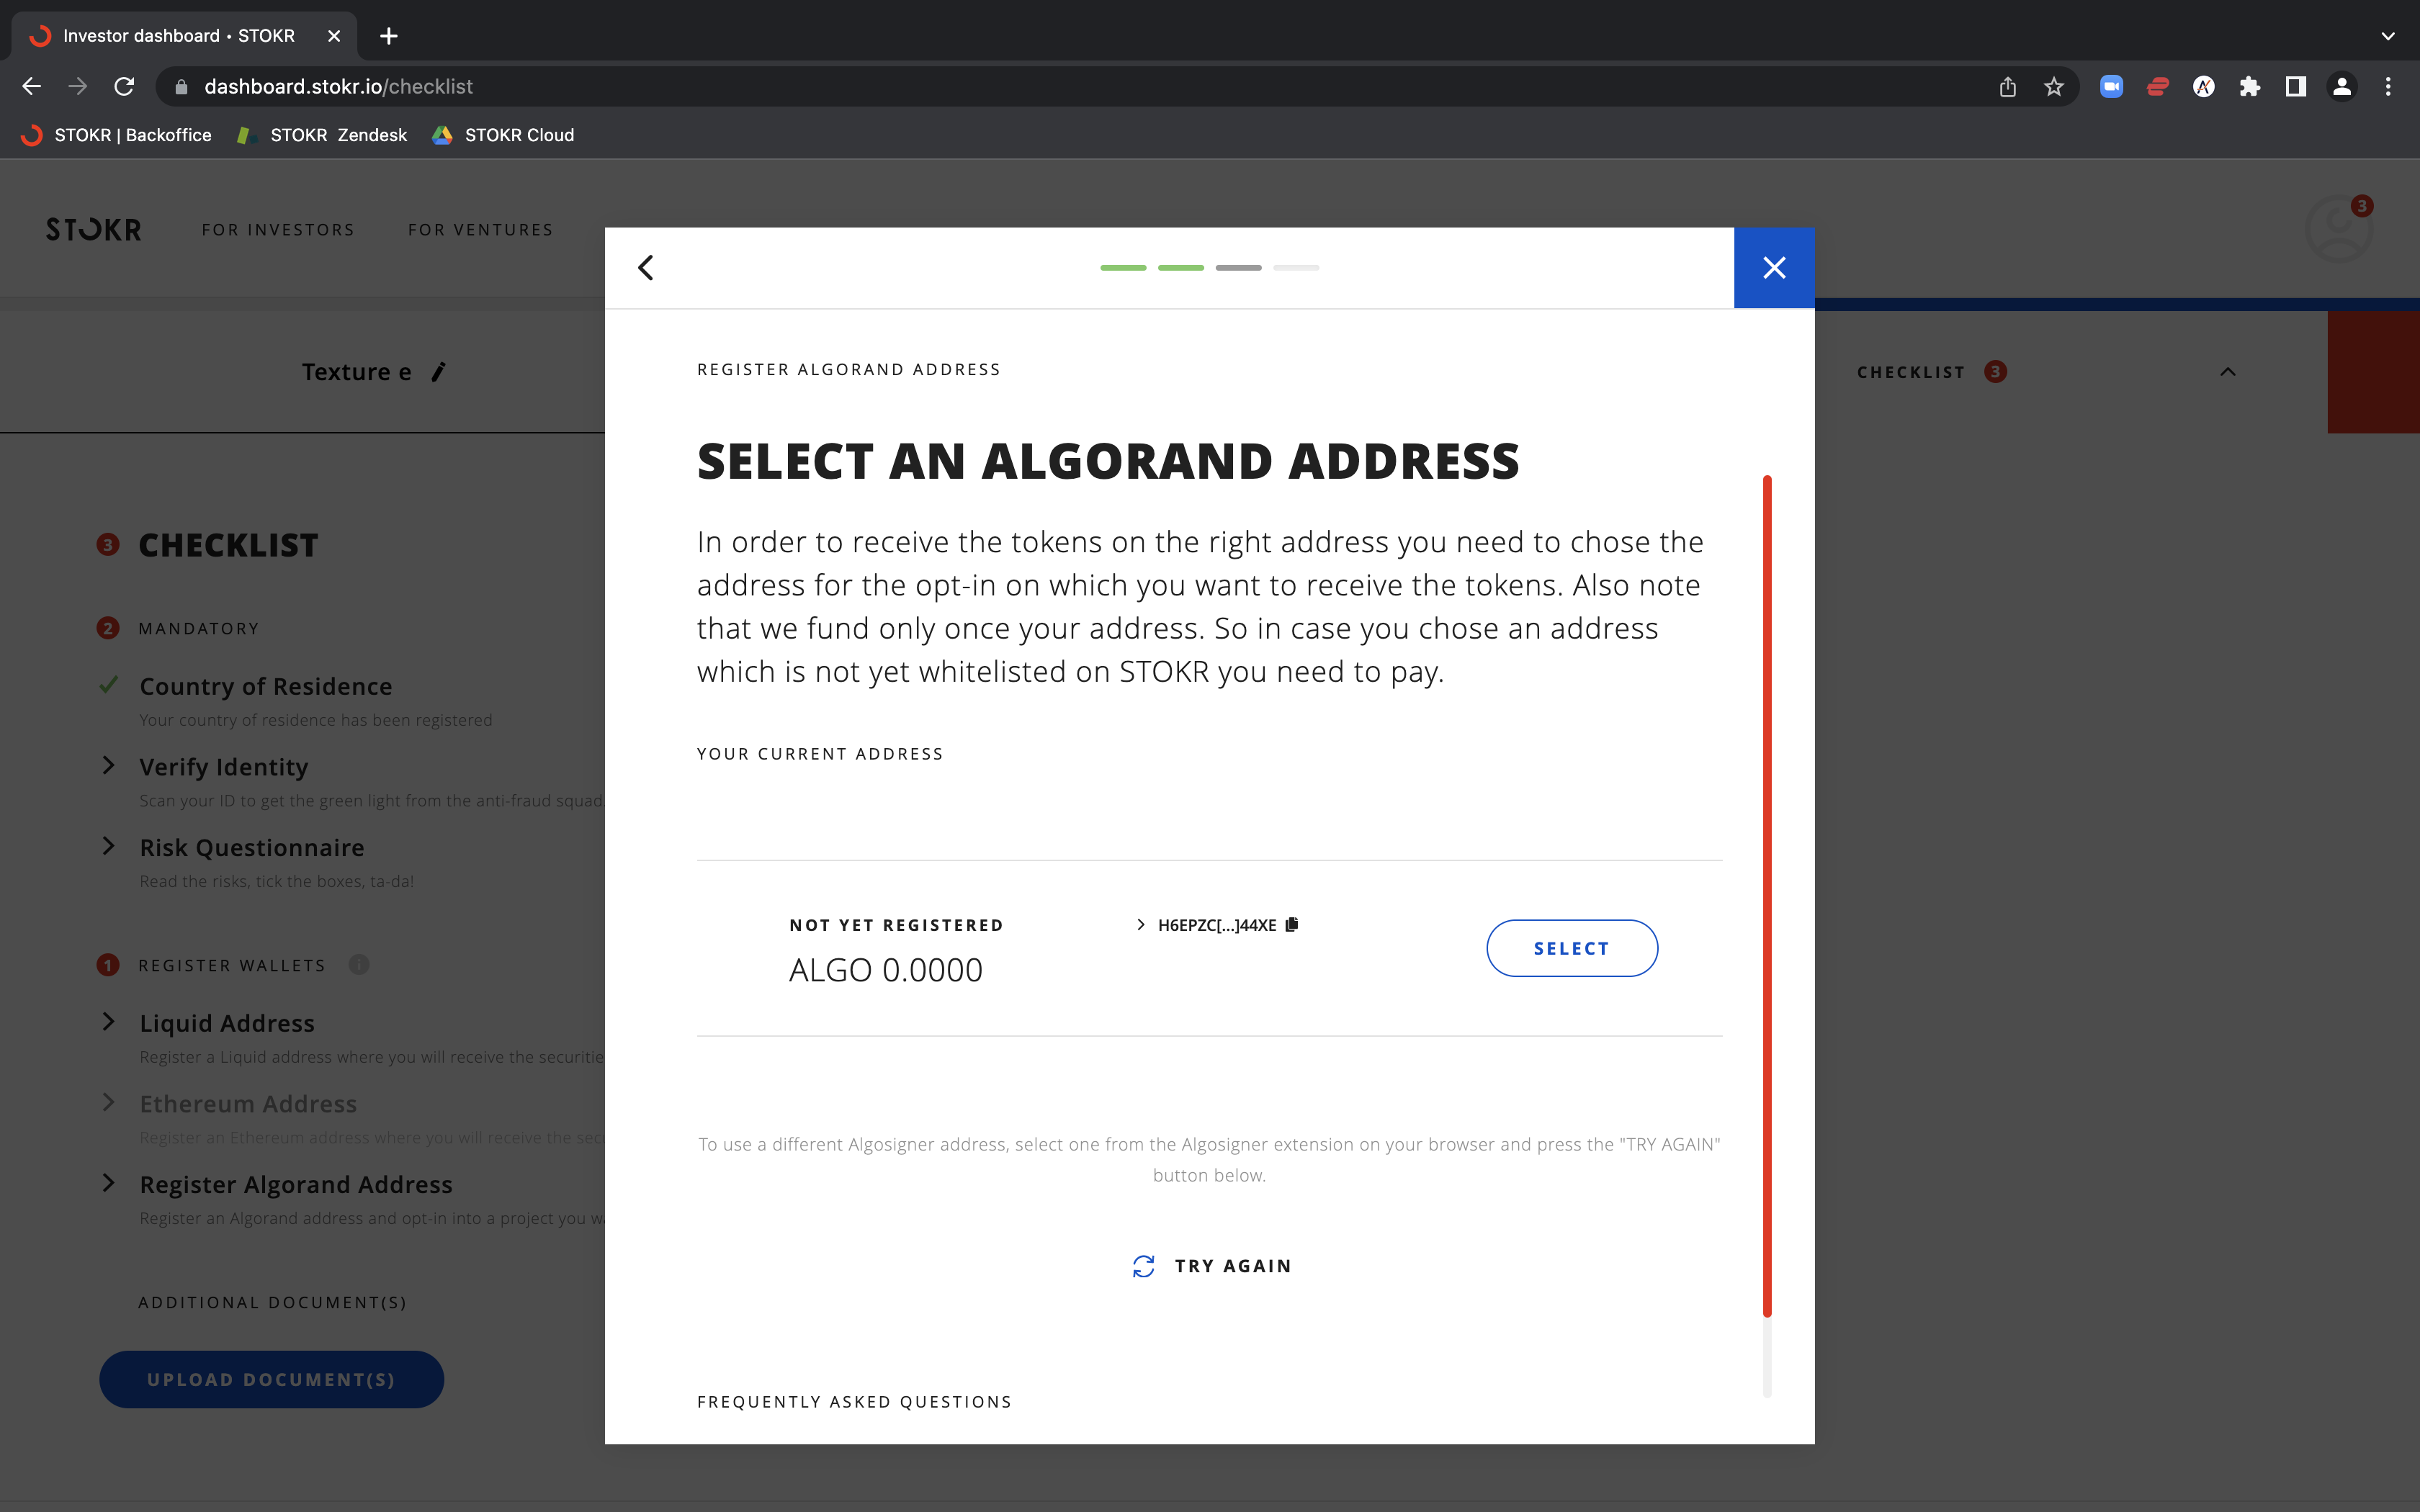The image size is (2420, 1512).
Task: Click the UPLOAD DOCUMENT(S) button
Action: tap(271, 1380)
